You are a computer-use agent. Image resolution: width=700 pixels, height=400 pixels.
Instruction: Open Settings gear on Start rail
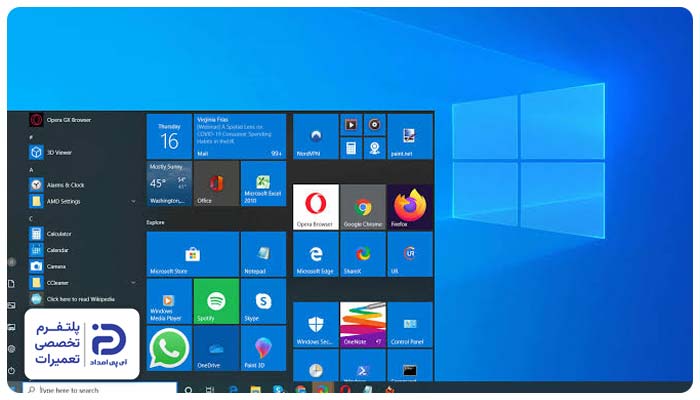[x=12, y=349]
